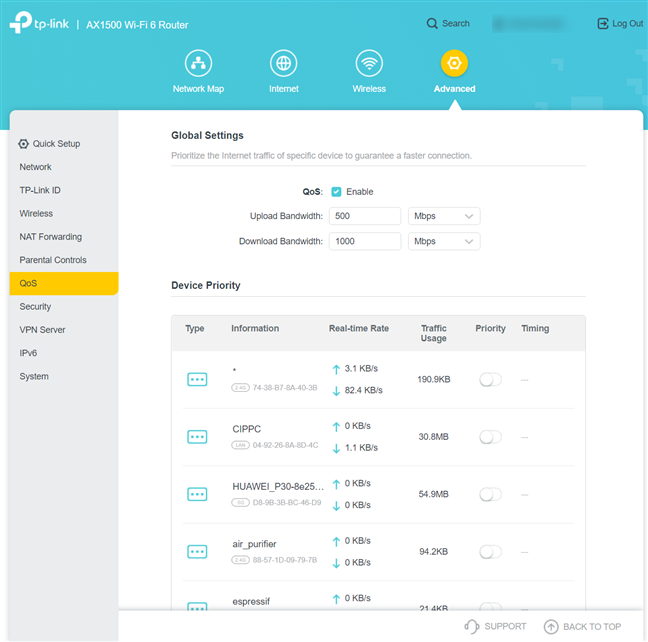Uncheck the QoS Enable checkbox

pyautogui.click(x=336, y=192)
